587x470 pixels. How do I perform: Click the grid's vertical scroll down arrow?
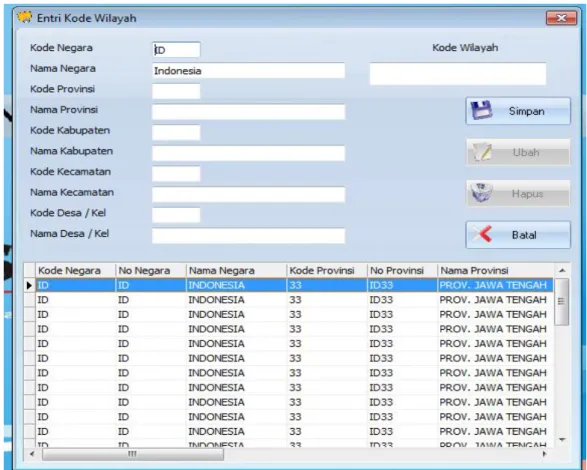pyautogui.click(x=562, y=440)
